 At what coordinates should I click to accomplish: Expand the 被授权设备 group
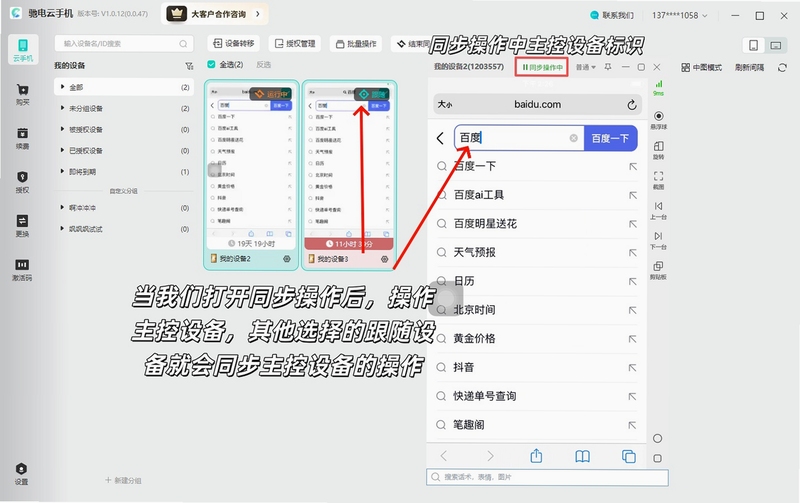pyautogui.click(x=62, y=129)
